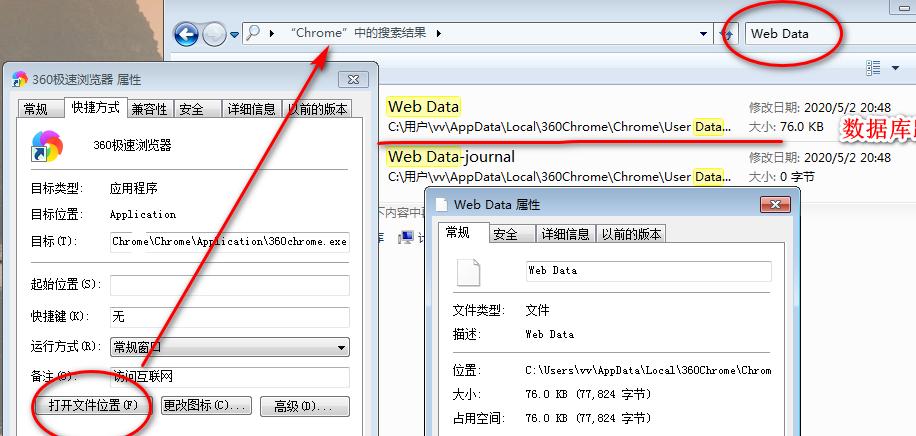
Task: Close the Web Data 属性 dialog
Action: pos(775,205)
